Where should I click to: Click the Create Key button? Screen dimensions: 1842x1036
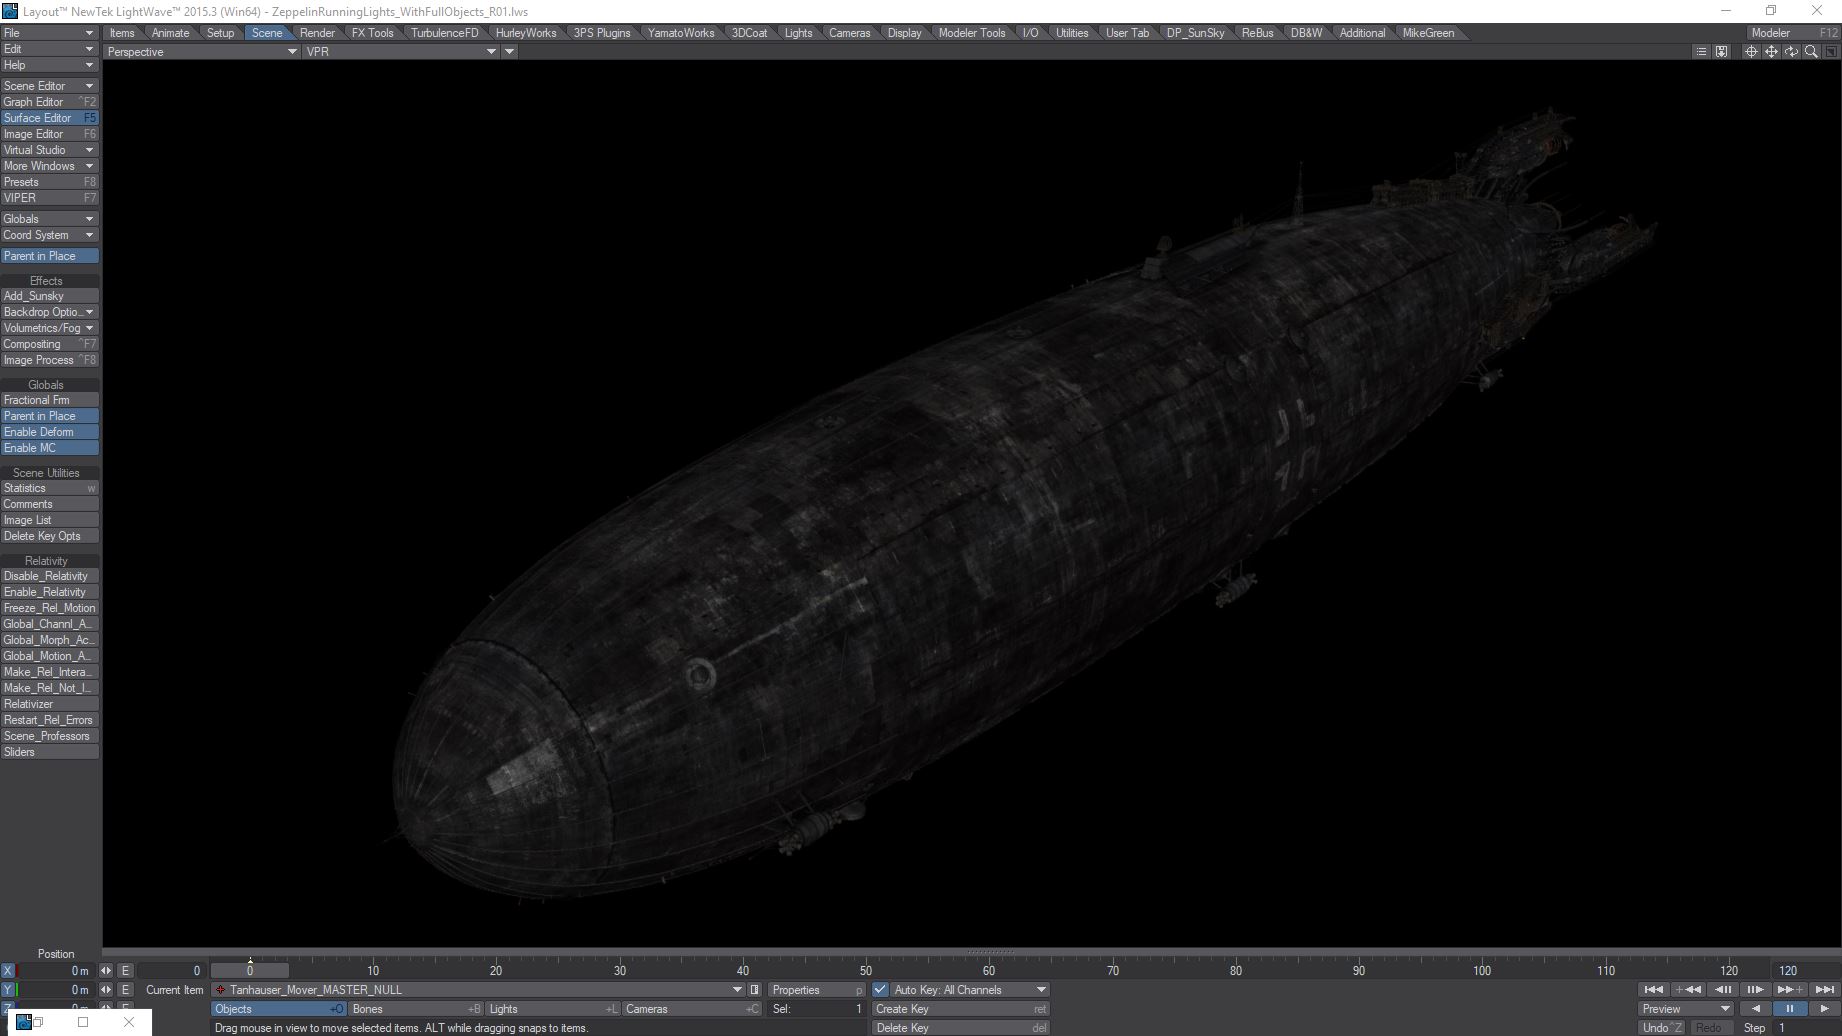tap(960, 1009)
